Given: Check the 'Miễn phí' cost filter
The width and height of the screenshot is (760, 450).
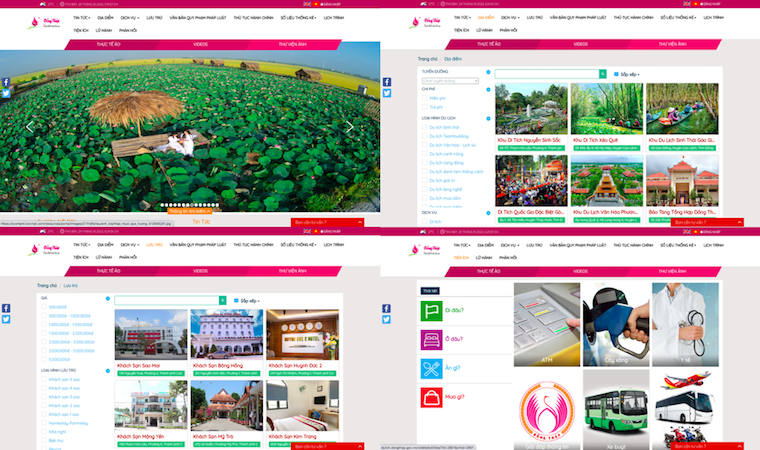Looking at the screenshot, I should tap(425, 98).
